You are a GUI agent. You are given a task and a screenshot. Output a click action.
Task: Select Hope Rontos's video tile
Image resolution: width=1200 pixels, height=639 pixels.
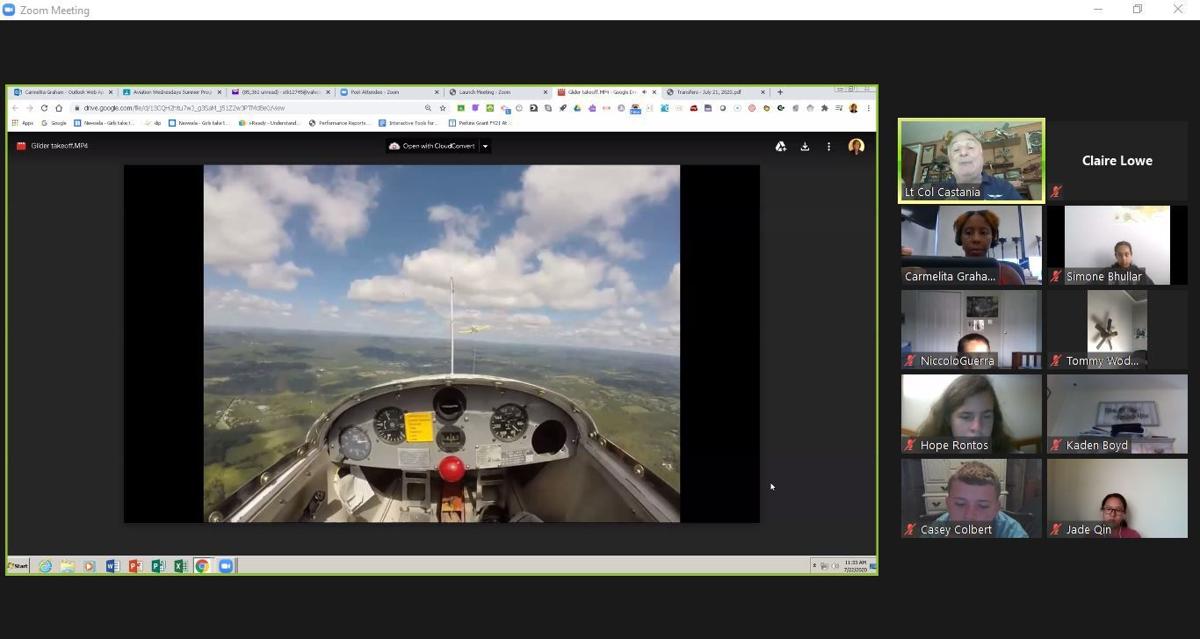coord(971,414)
